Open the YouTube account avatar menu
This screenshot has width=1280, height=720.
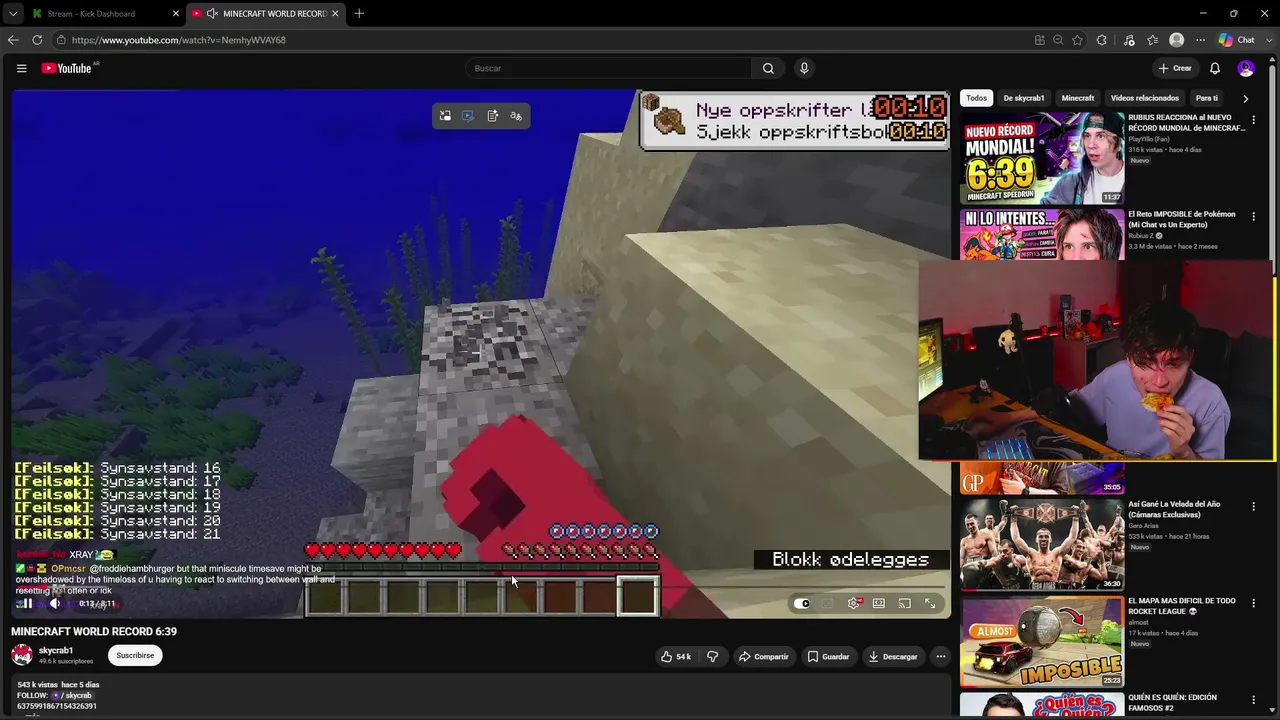(x=1246, y=68)
